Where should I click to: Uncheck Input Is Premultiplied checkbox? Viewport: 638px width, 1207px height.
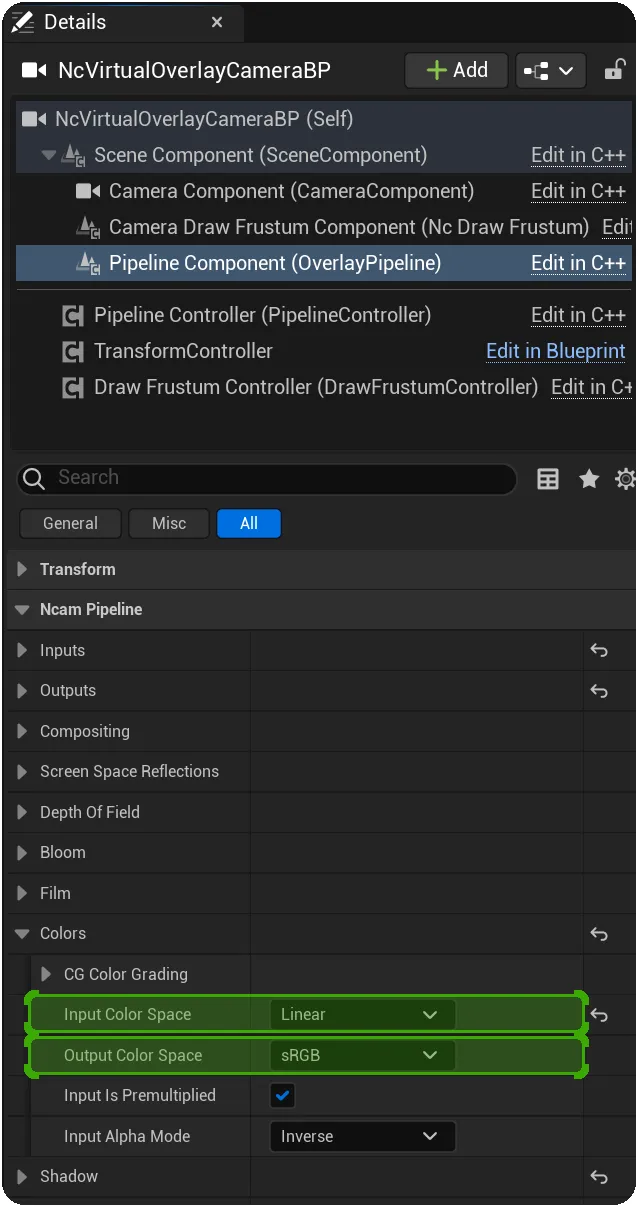pyautogui.click(x=283, y=1096)
